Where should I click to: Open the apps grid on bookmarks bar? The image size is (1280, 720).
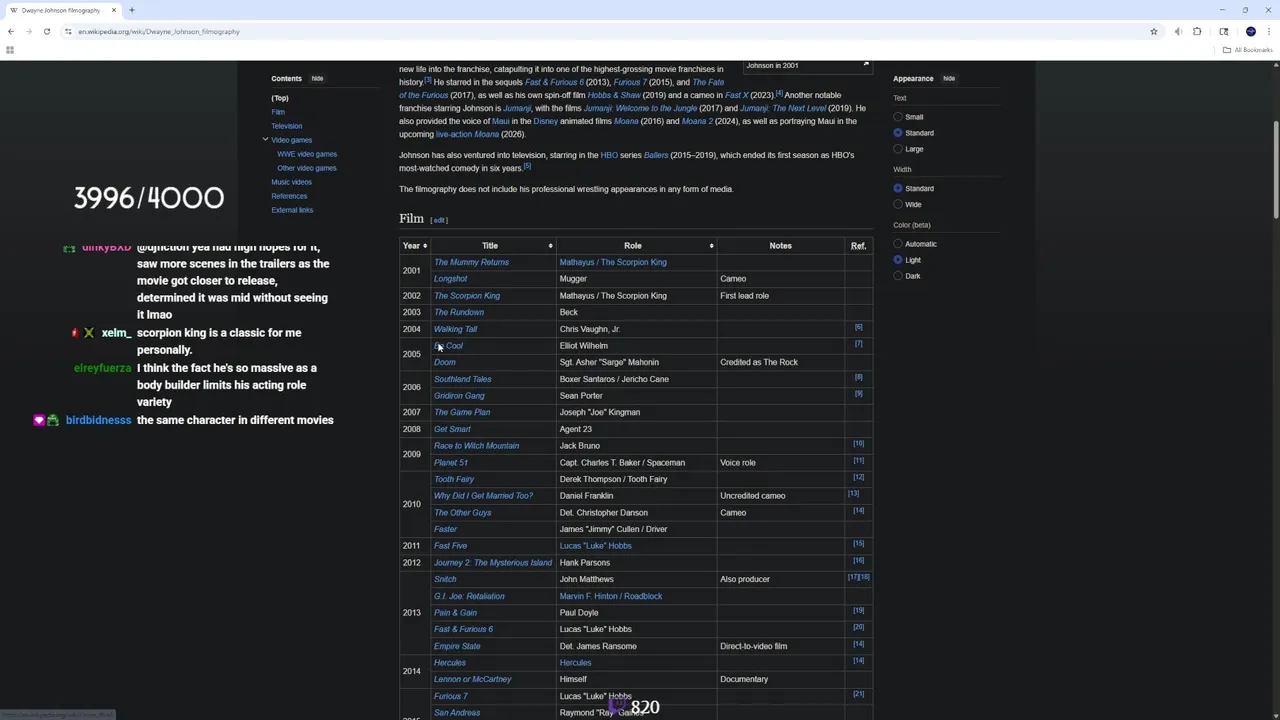(10, 50)
